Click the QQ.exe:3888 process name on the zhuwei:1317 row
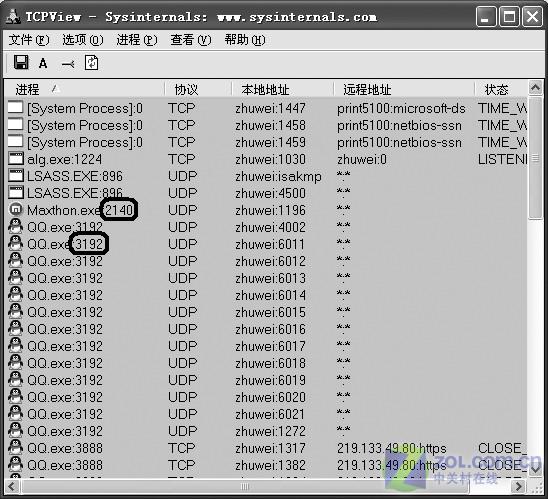The height and width of the screenshot is (499, 548). pos(65,448)
